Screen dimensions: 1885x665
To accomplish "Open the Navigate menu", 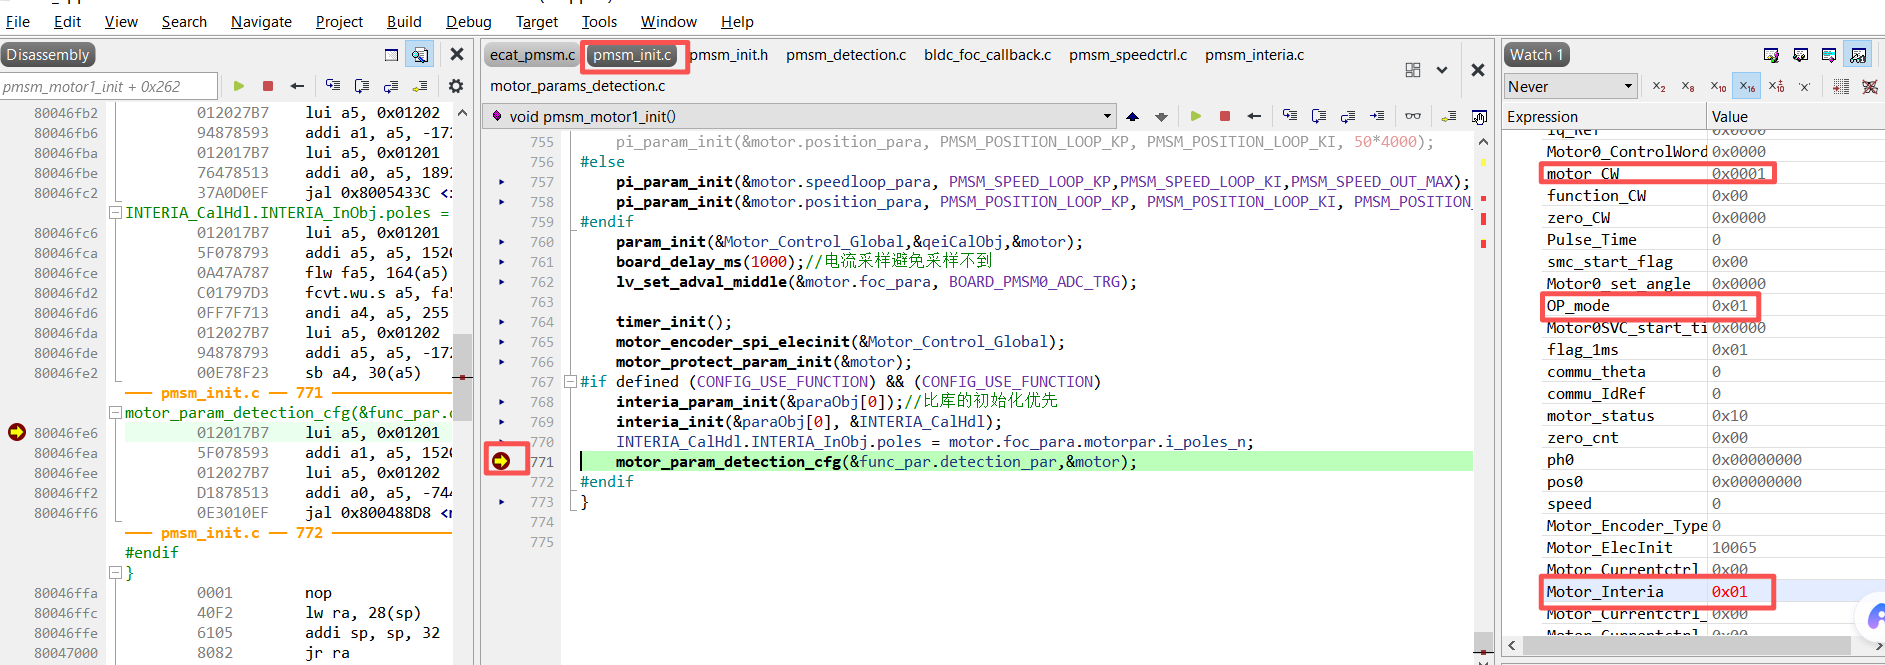I will point(261,22).
